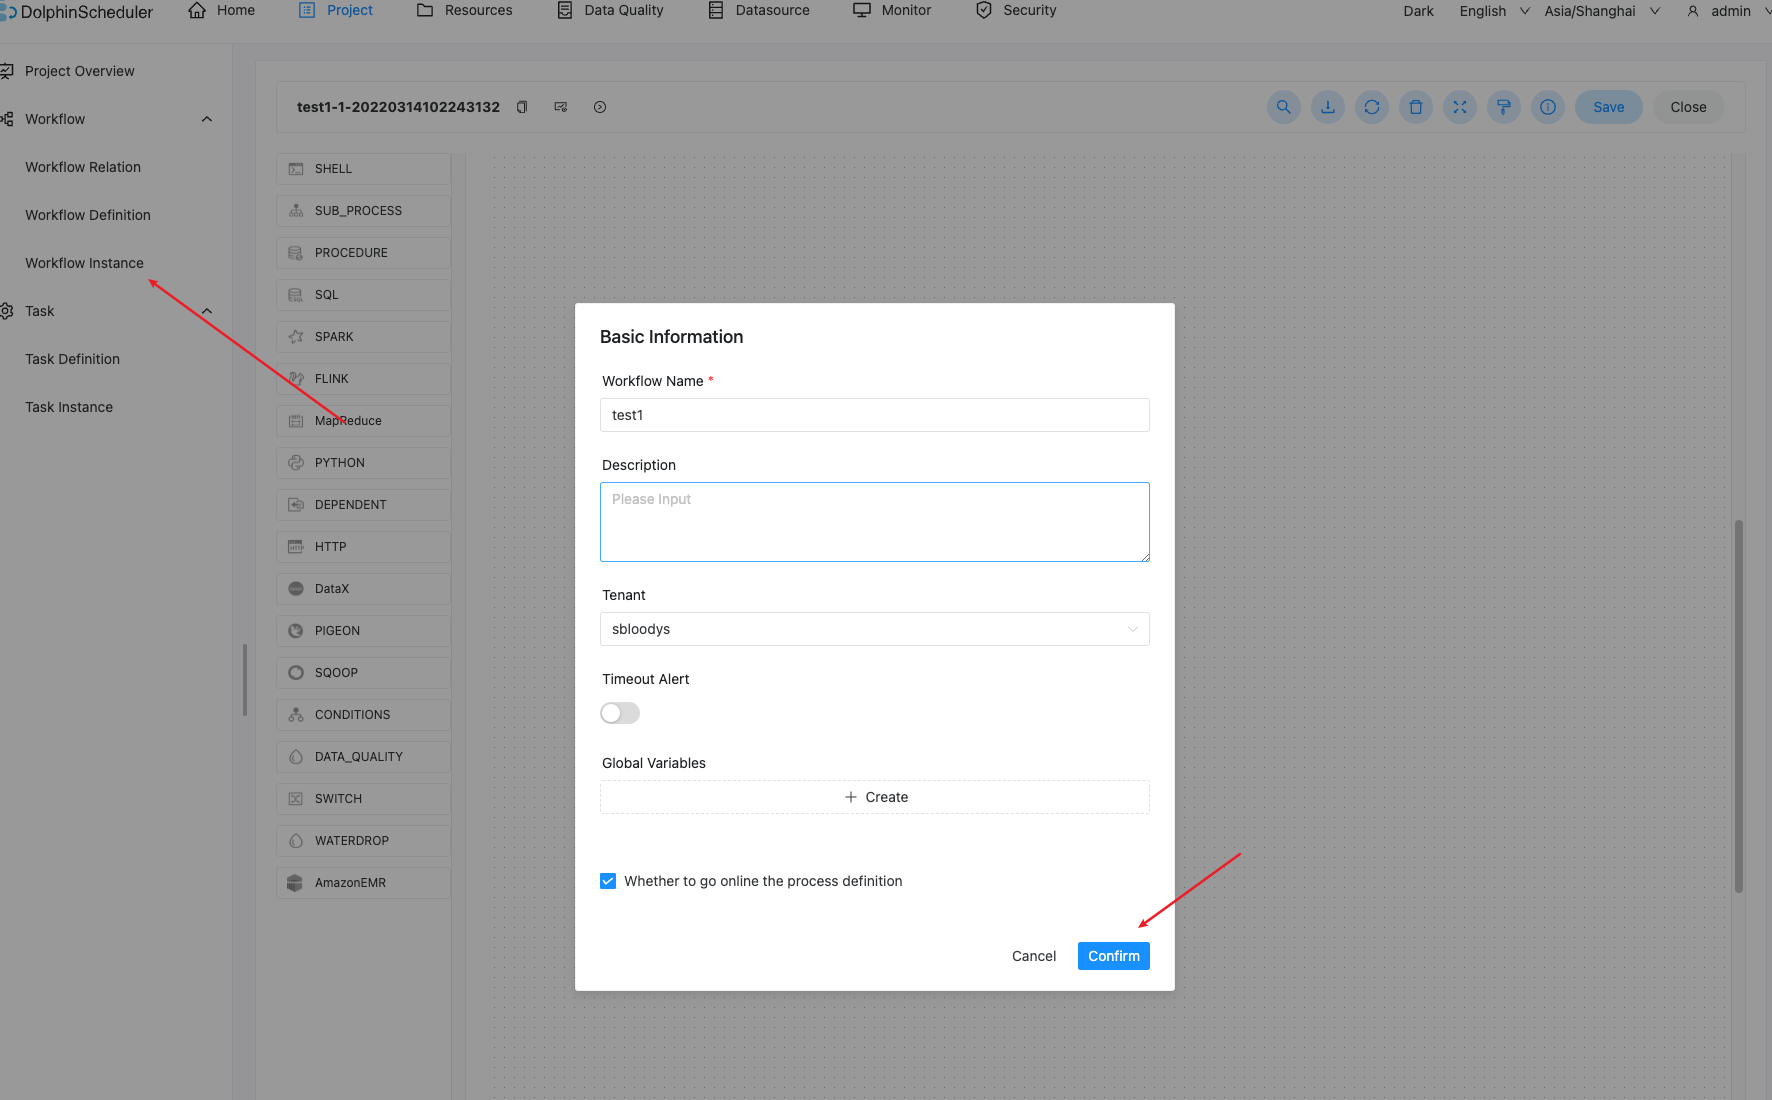Viewport: 1772px width, 1100px height.
Task: Click the startup parameter icon beside title
Action: click(x=600, y=107)
